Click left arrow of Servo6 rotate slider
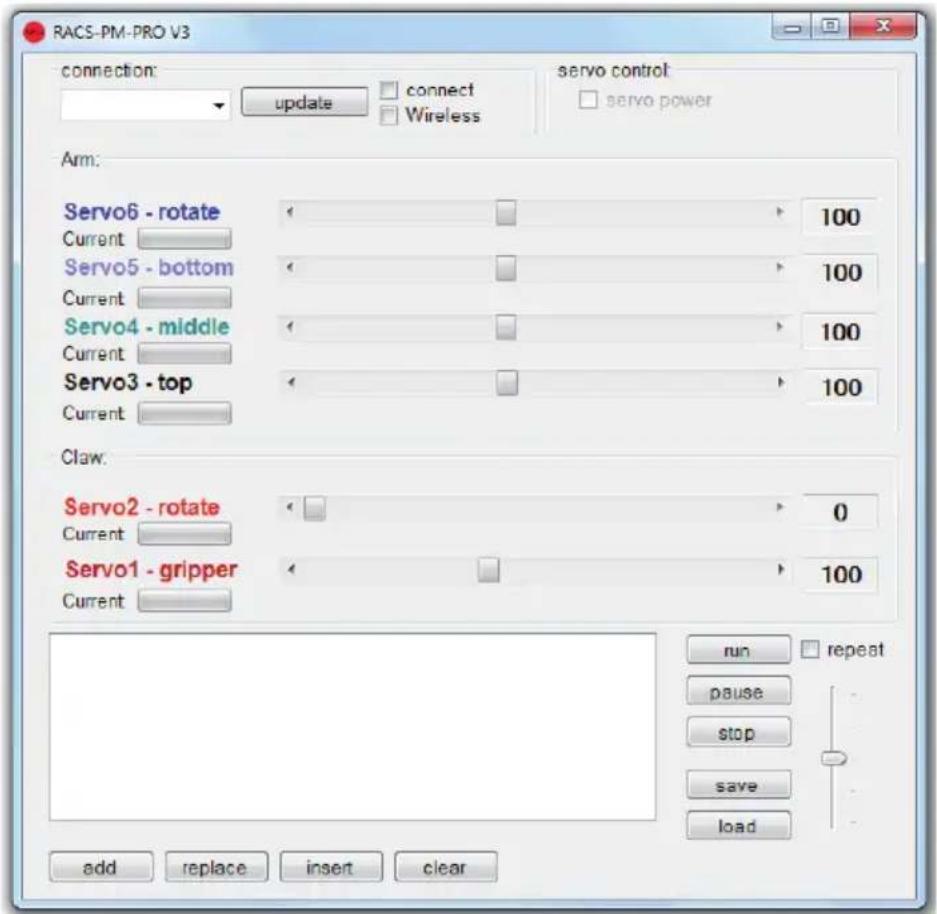This screenshot has height=914, width=937. (x=290, y=212)
